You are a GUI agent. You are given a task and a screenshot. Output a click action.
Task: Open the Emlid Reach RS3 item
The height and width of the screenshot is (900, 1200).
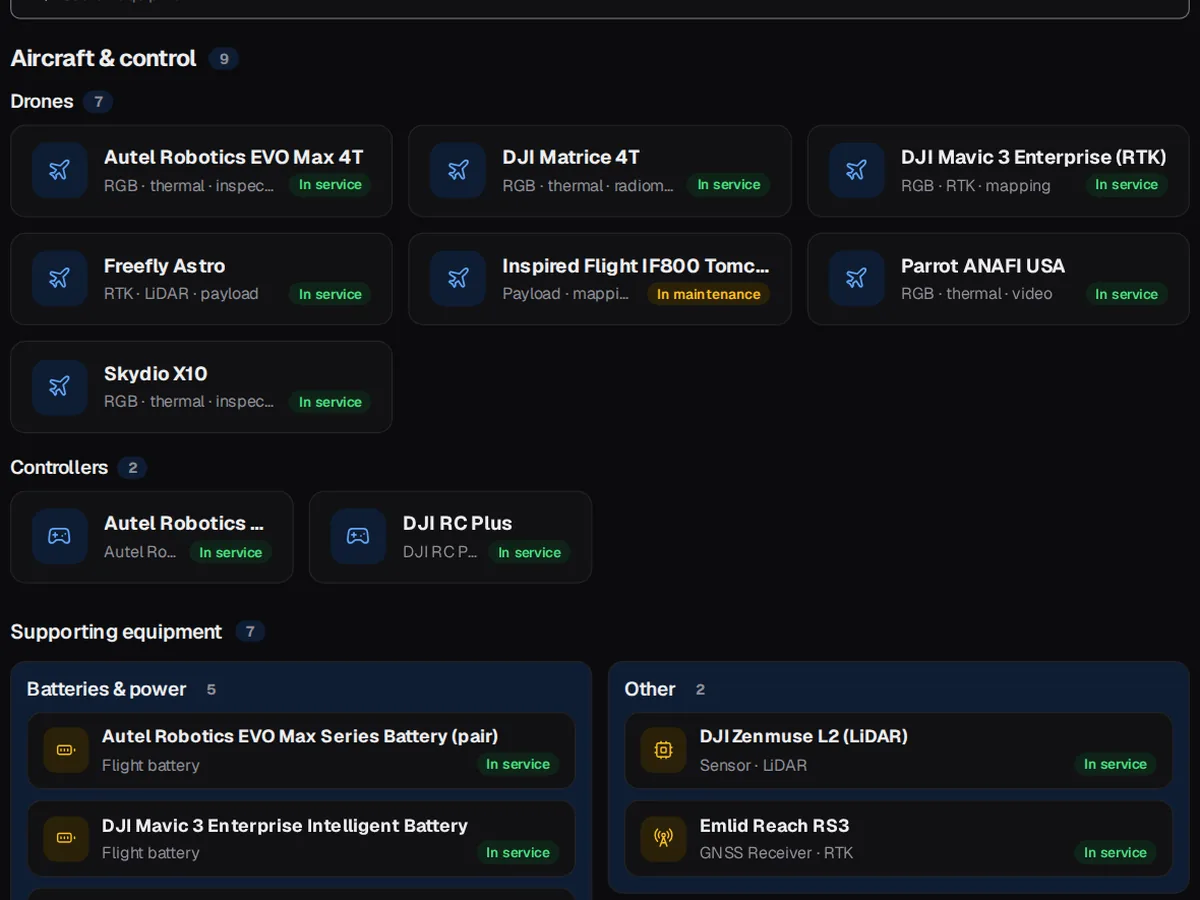coord(898,838)
